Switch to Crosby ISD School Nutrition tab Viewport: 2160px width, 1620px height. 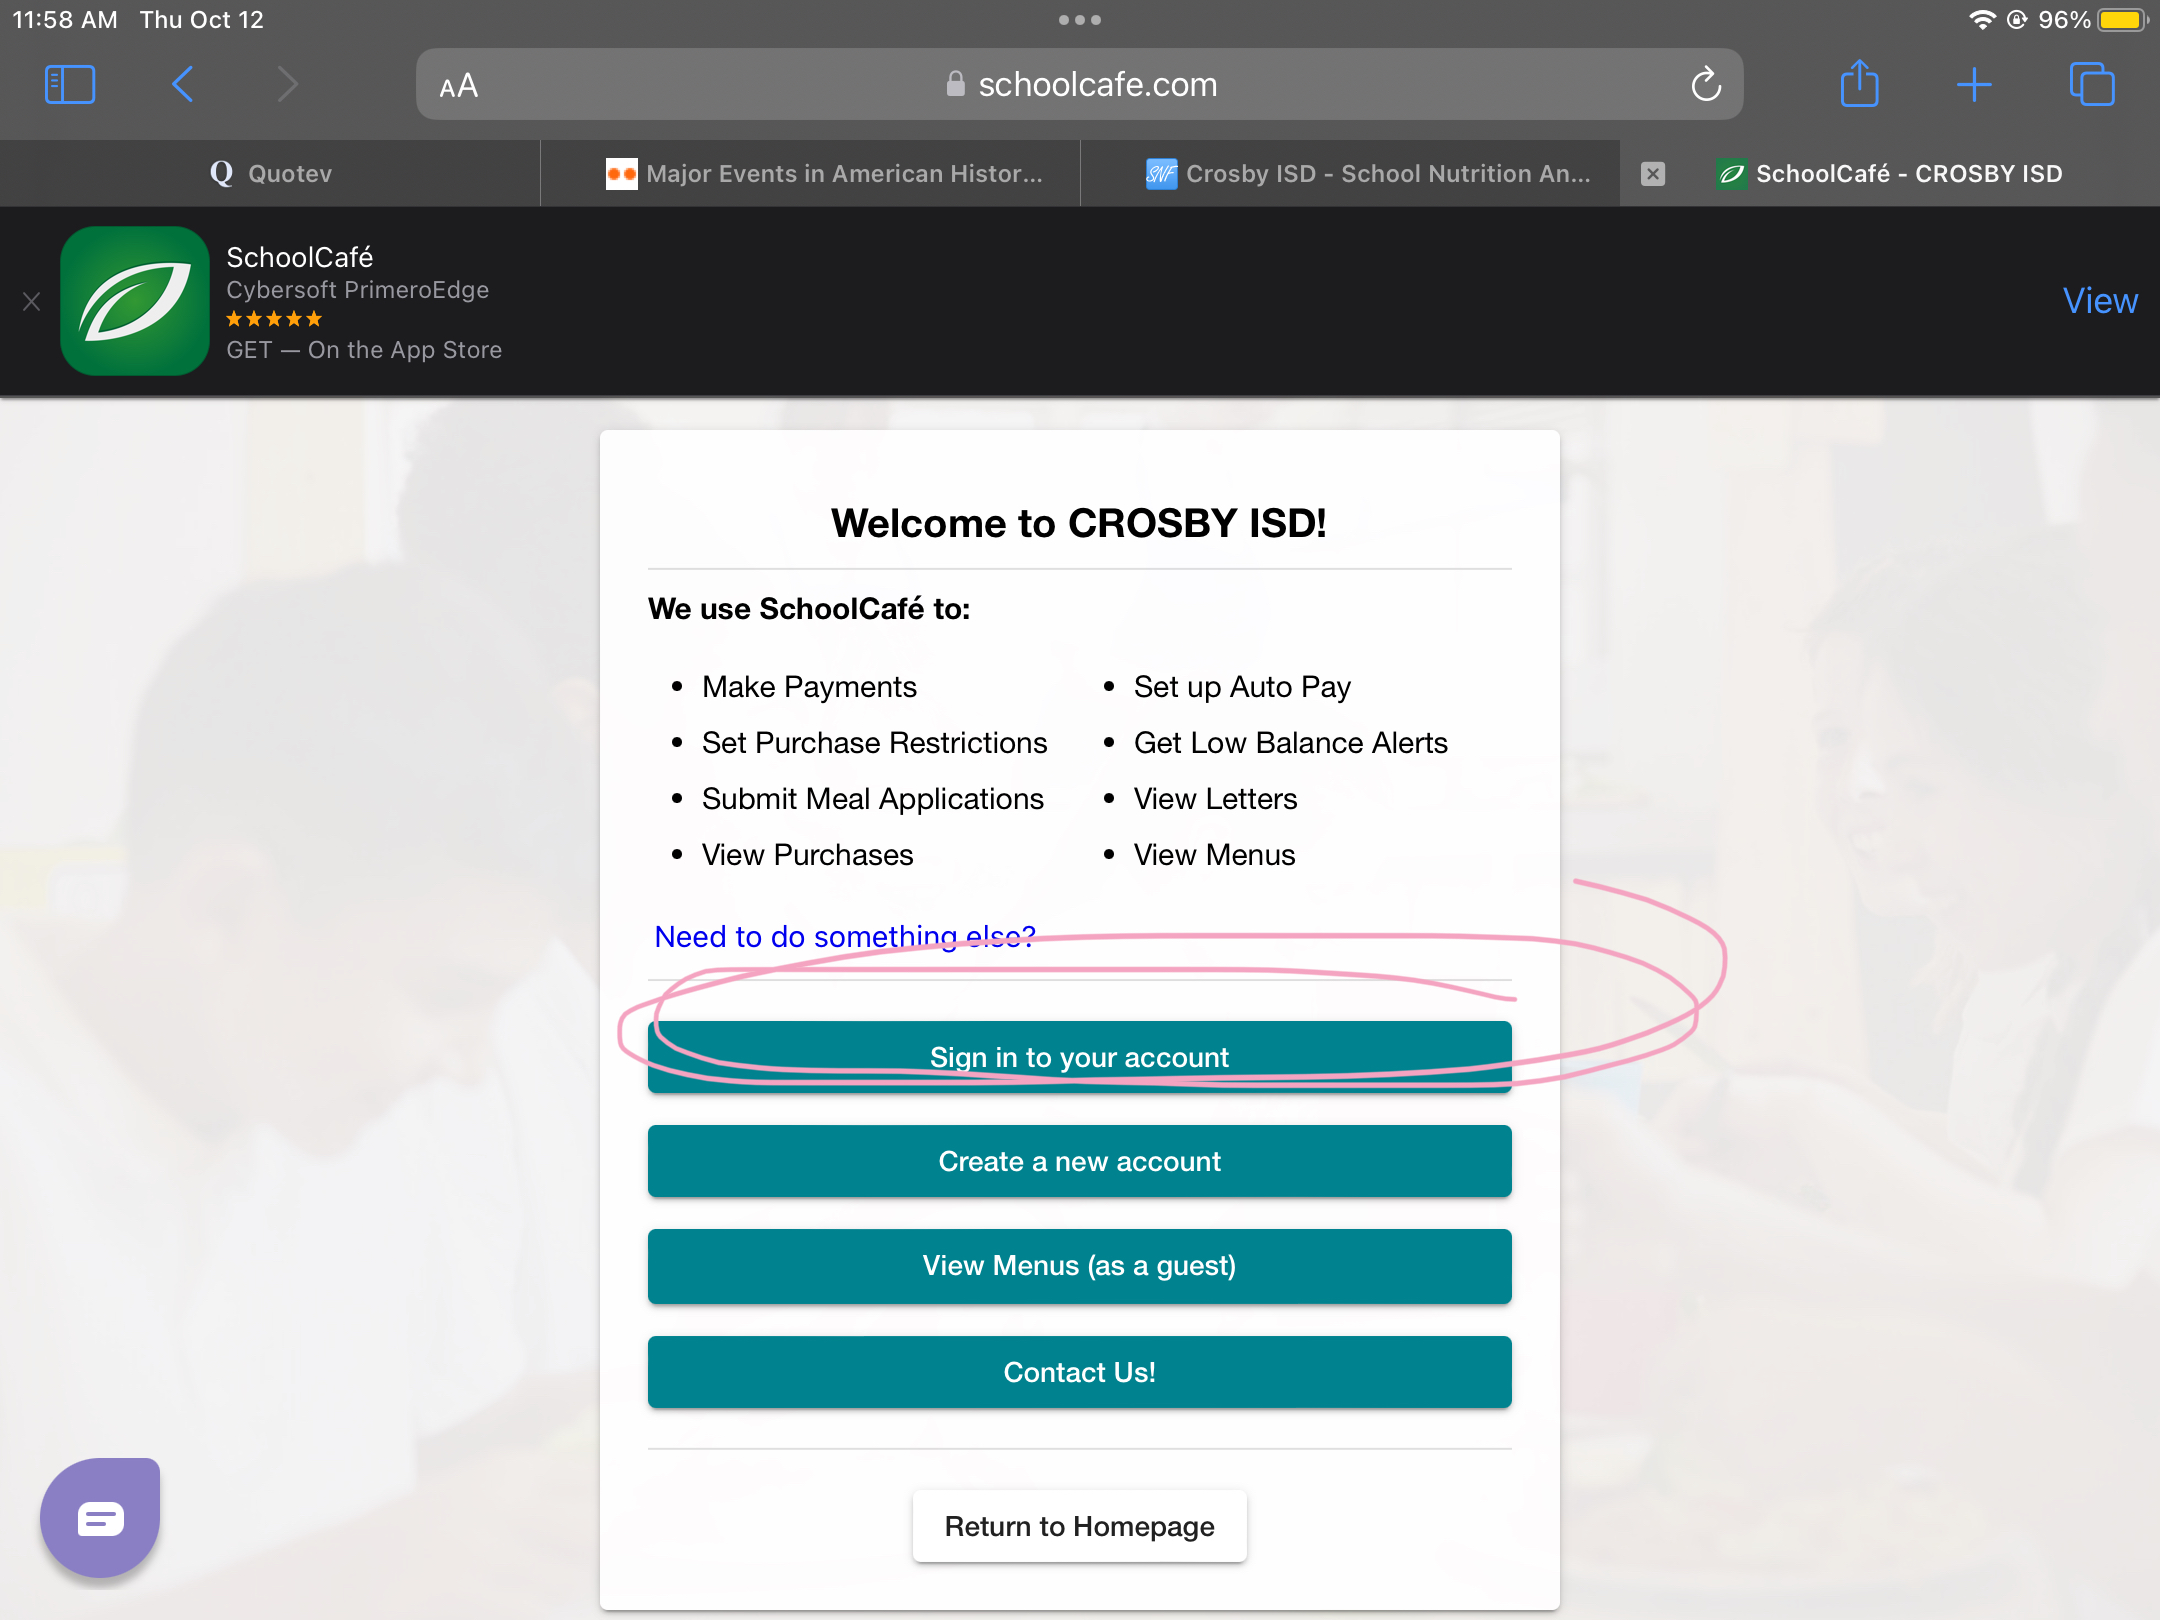point(1368,174)
